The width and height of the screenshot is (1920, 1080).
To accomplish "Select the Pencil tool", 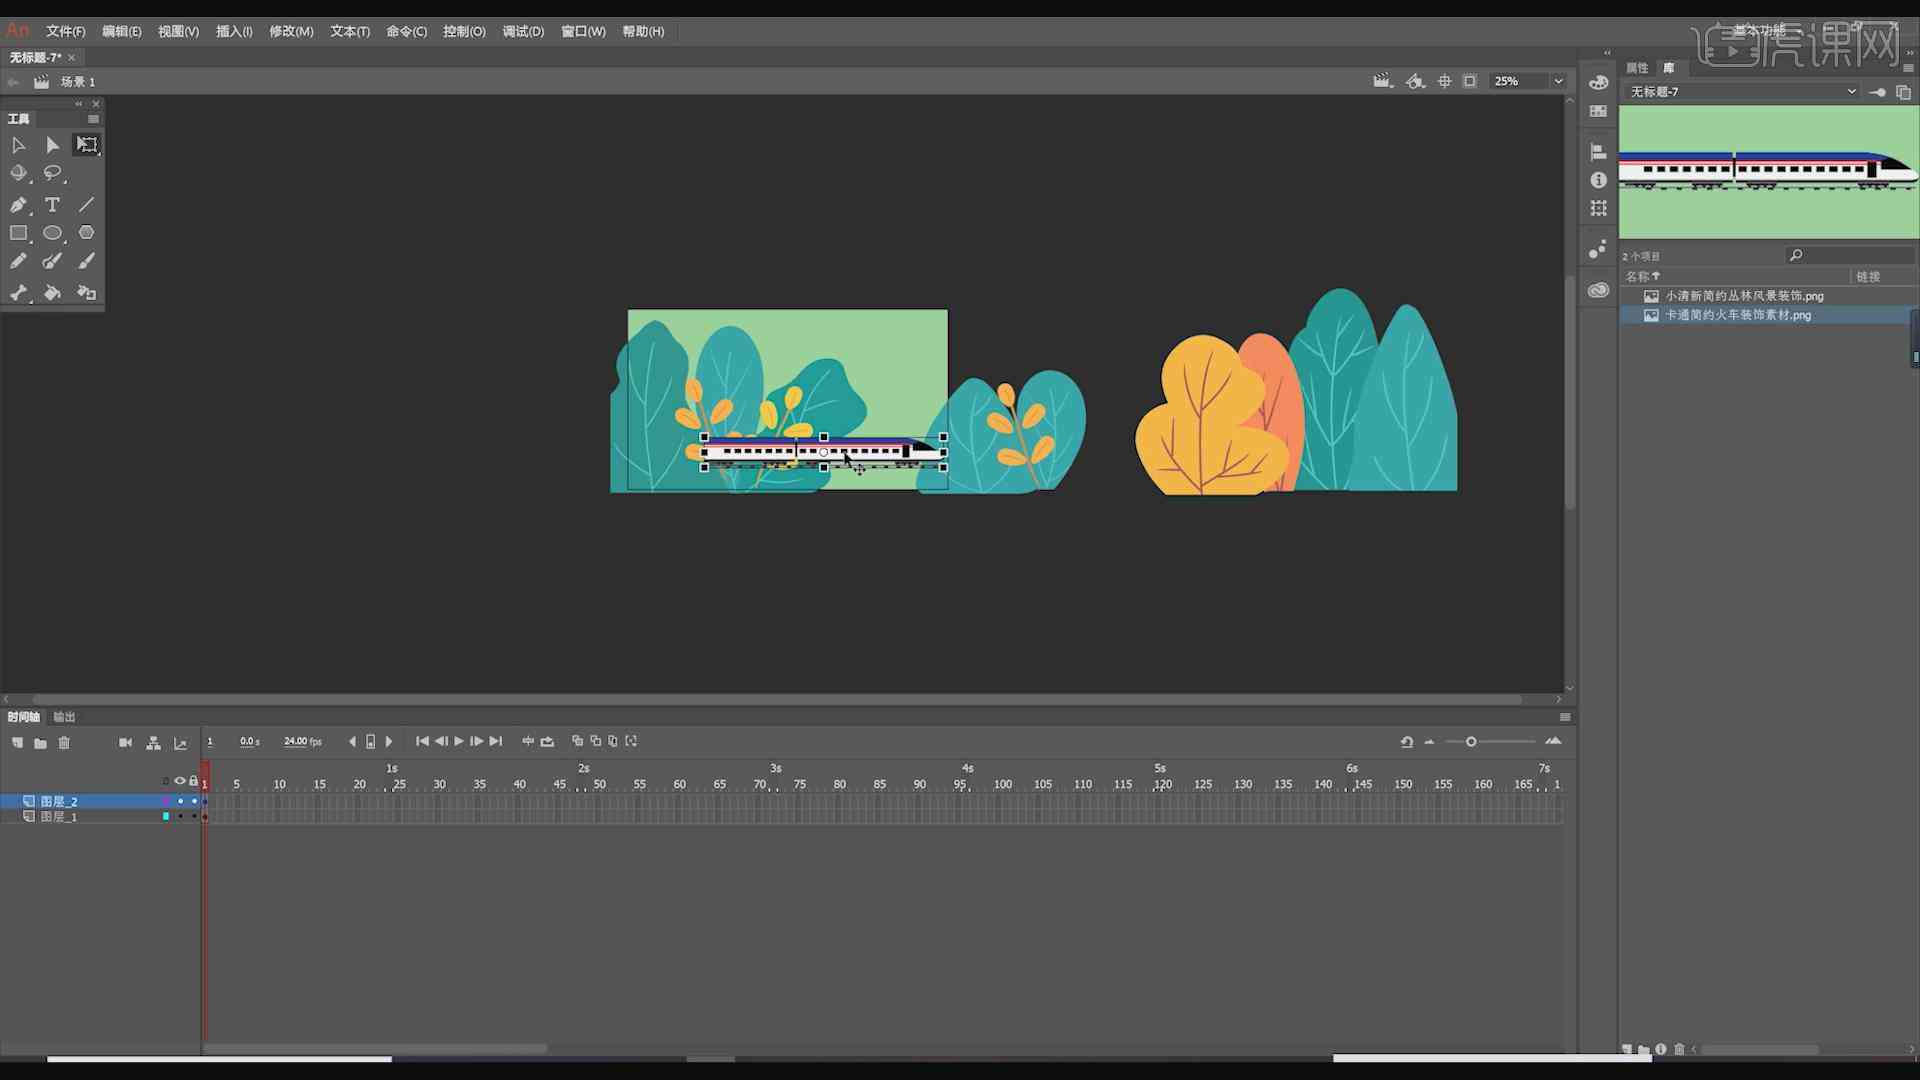I will point(18,261).
